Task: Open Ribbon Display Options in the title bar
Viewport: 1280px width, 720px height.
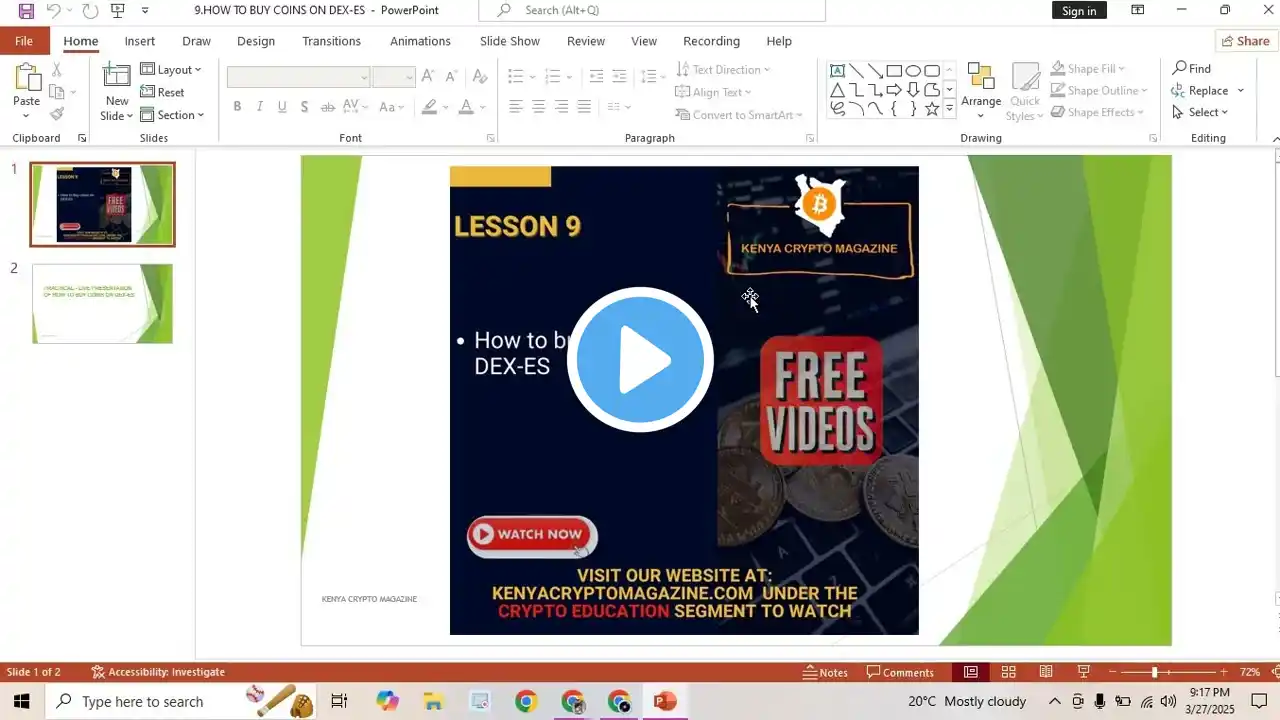Action: pos(1138,10)
